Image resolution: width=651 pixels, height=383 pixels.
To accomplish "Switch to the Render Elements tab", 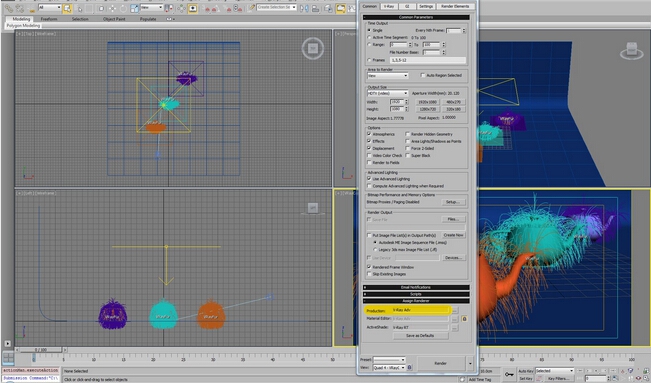I will (x=455, y=6).
